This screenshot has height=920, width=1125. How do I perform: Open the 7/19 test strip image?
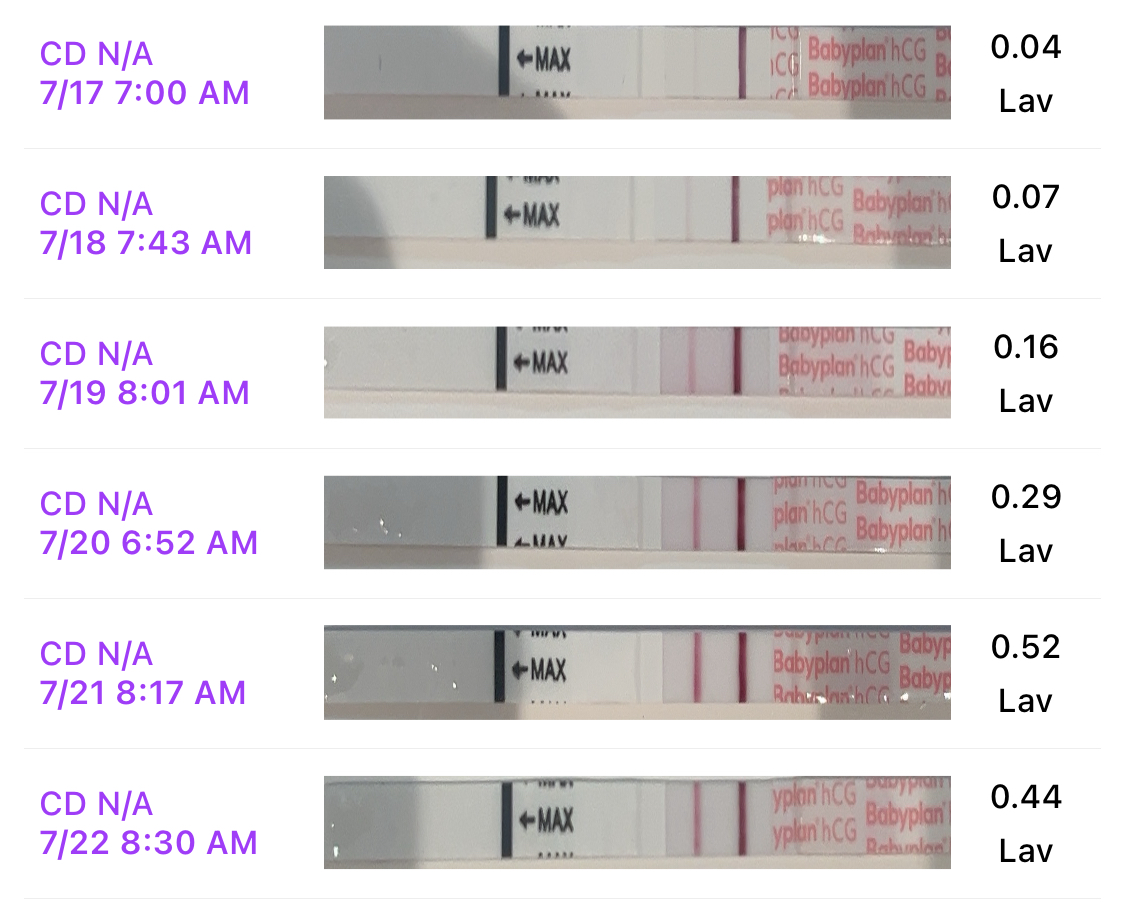pyautogui.click(x=637, y=373)
